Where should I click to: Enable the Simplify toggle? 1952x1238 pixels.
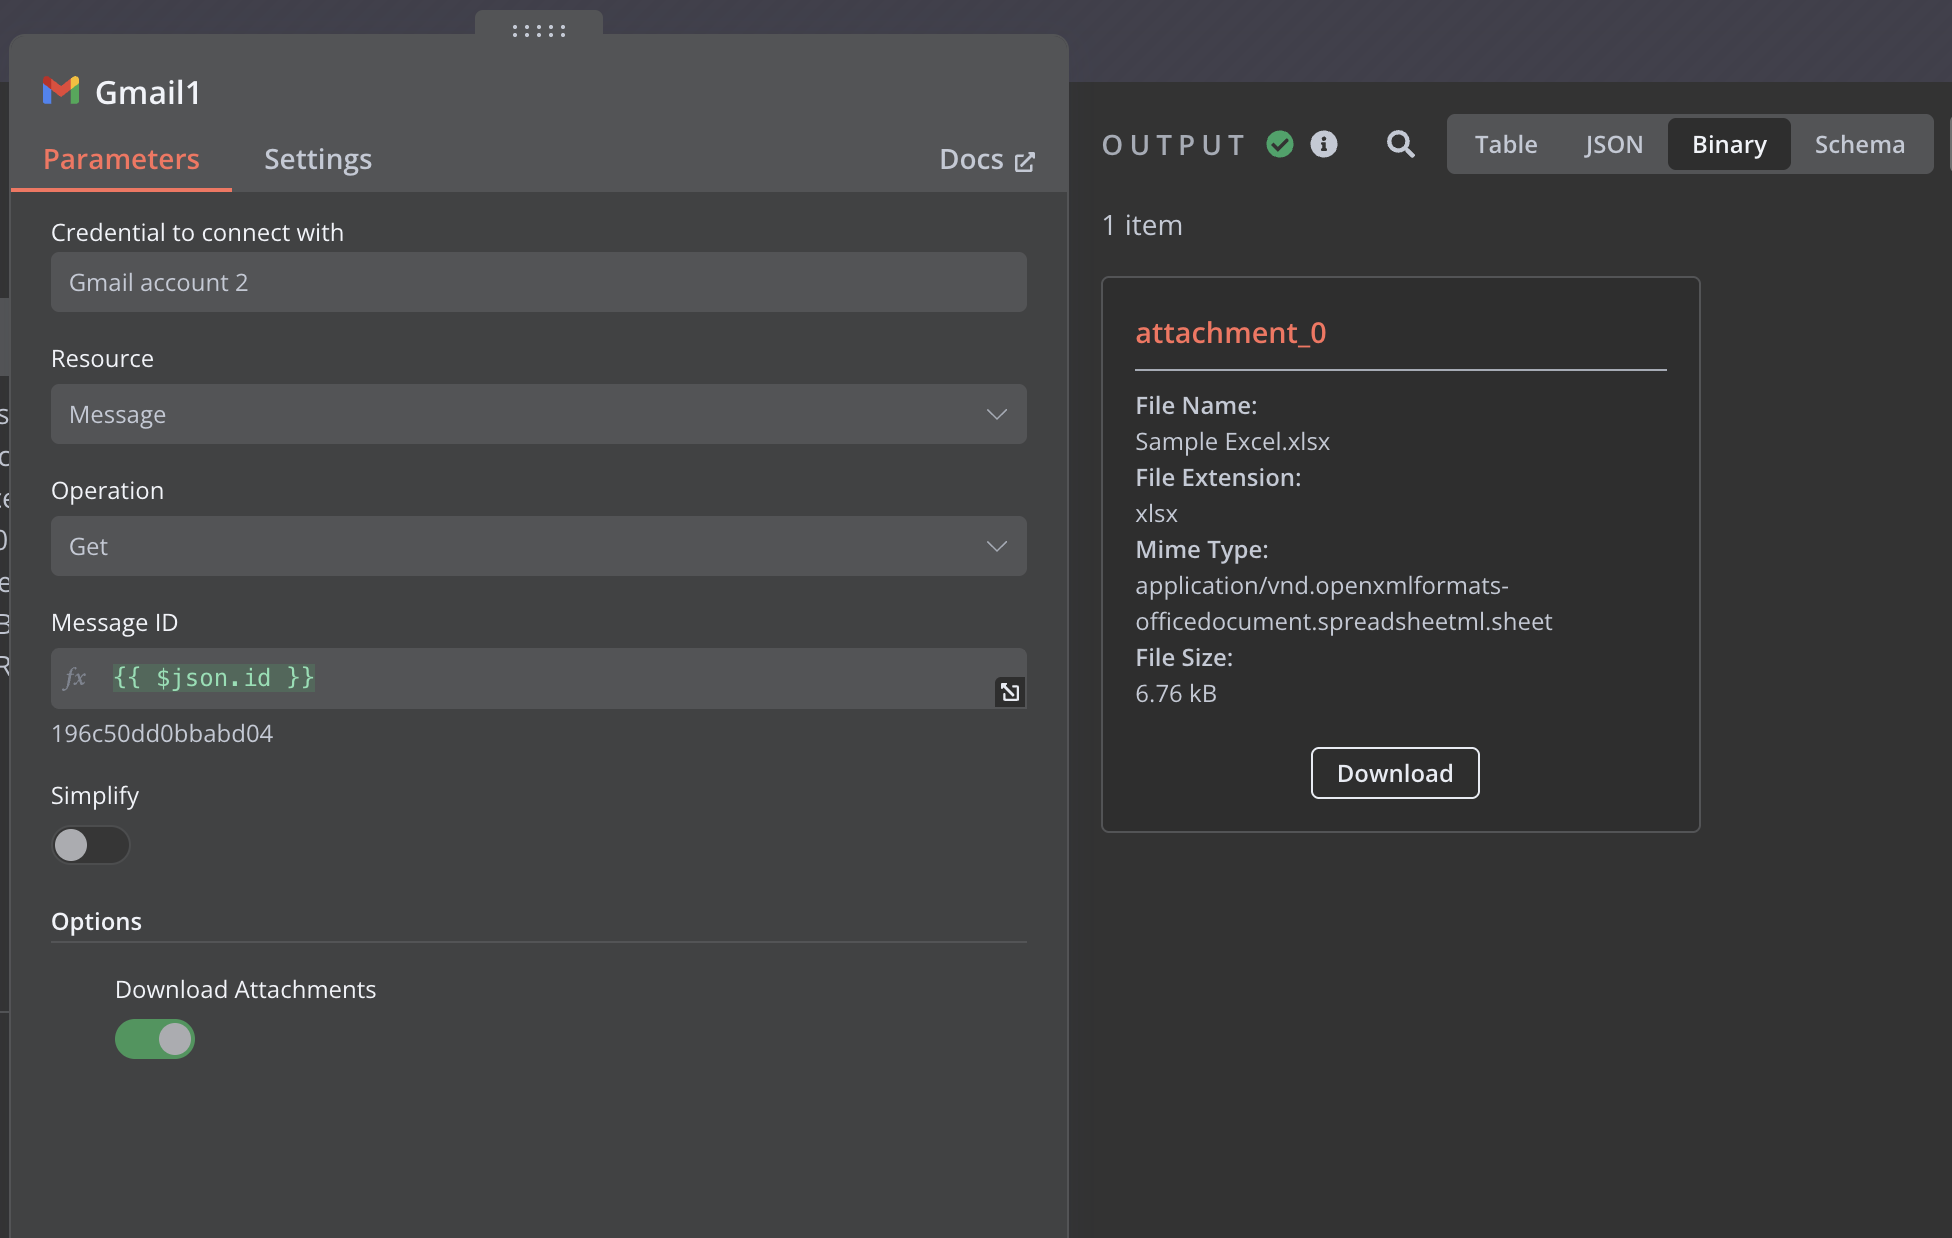[90, 845]
